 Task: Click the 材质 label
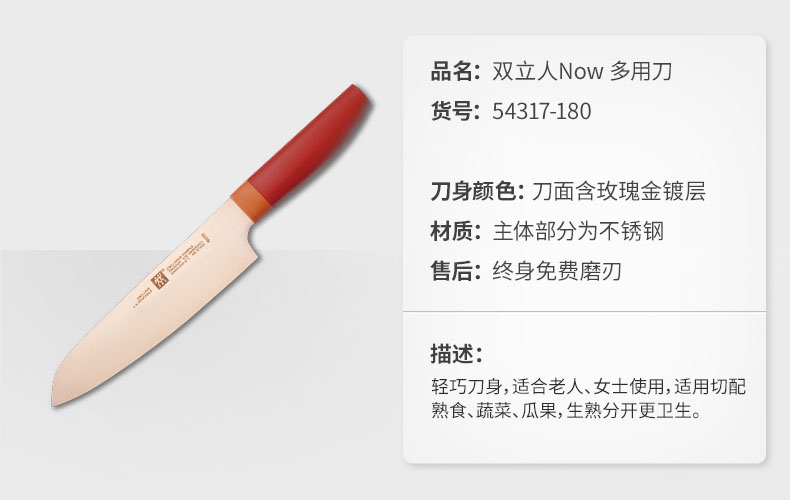click(456, 231)
